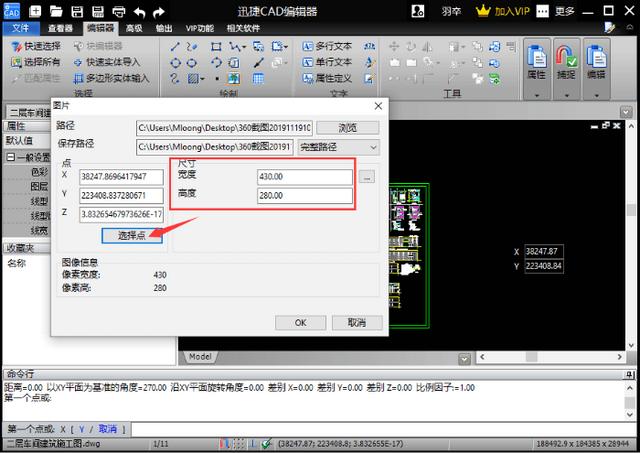Image resolution: width=640 pixels, height=453 pixels.
Task: Click the New file icon in title bar
Action: (35, 11)
